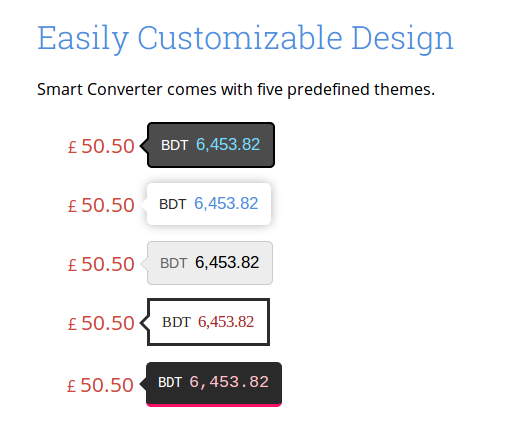Click BDT label in the outlined tooltip
The height and width of the screenshot is (426, 505).
coord(176,322)
